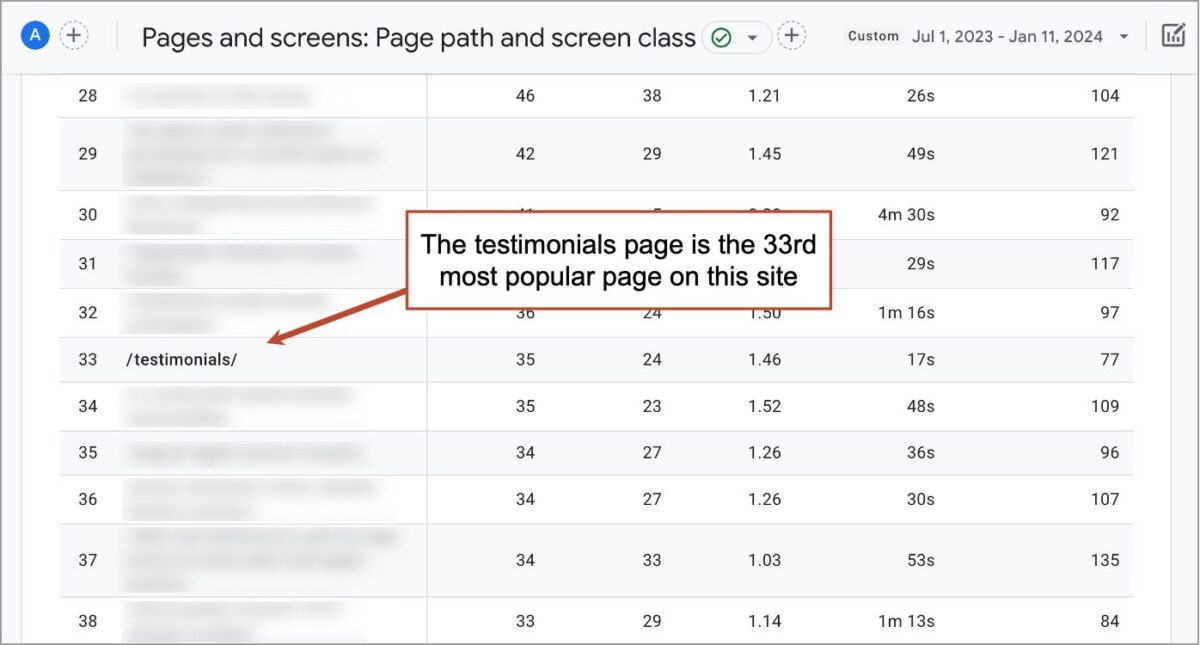Screen dimensions: 1200x645
Task: Click the 4m 30s engagement cell in row 30
Action: 908,214
